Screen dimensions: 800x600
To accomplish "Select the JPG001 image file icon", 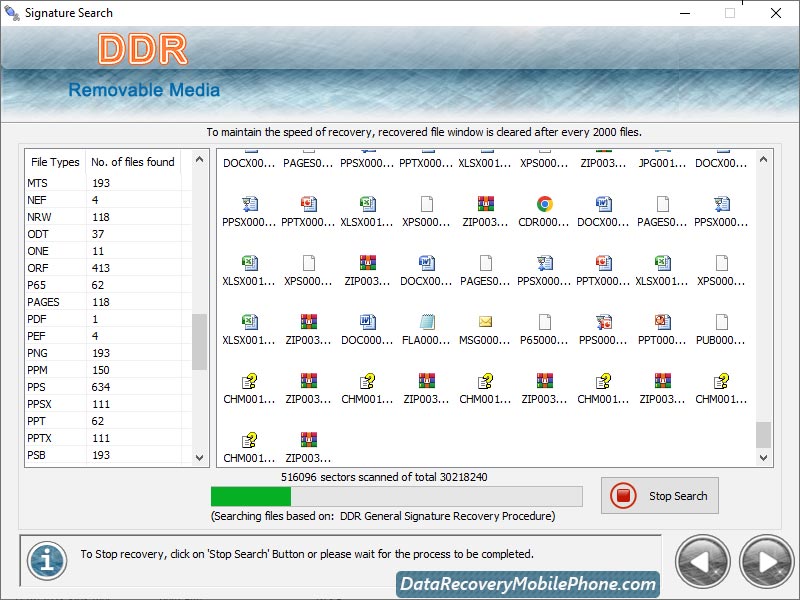I will coord(662,160).
